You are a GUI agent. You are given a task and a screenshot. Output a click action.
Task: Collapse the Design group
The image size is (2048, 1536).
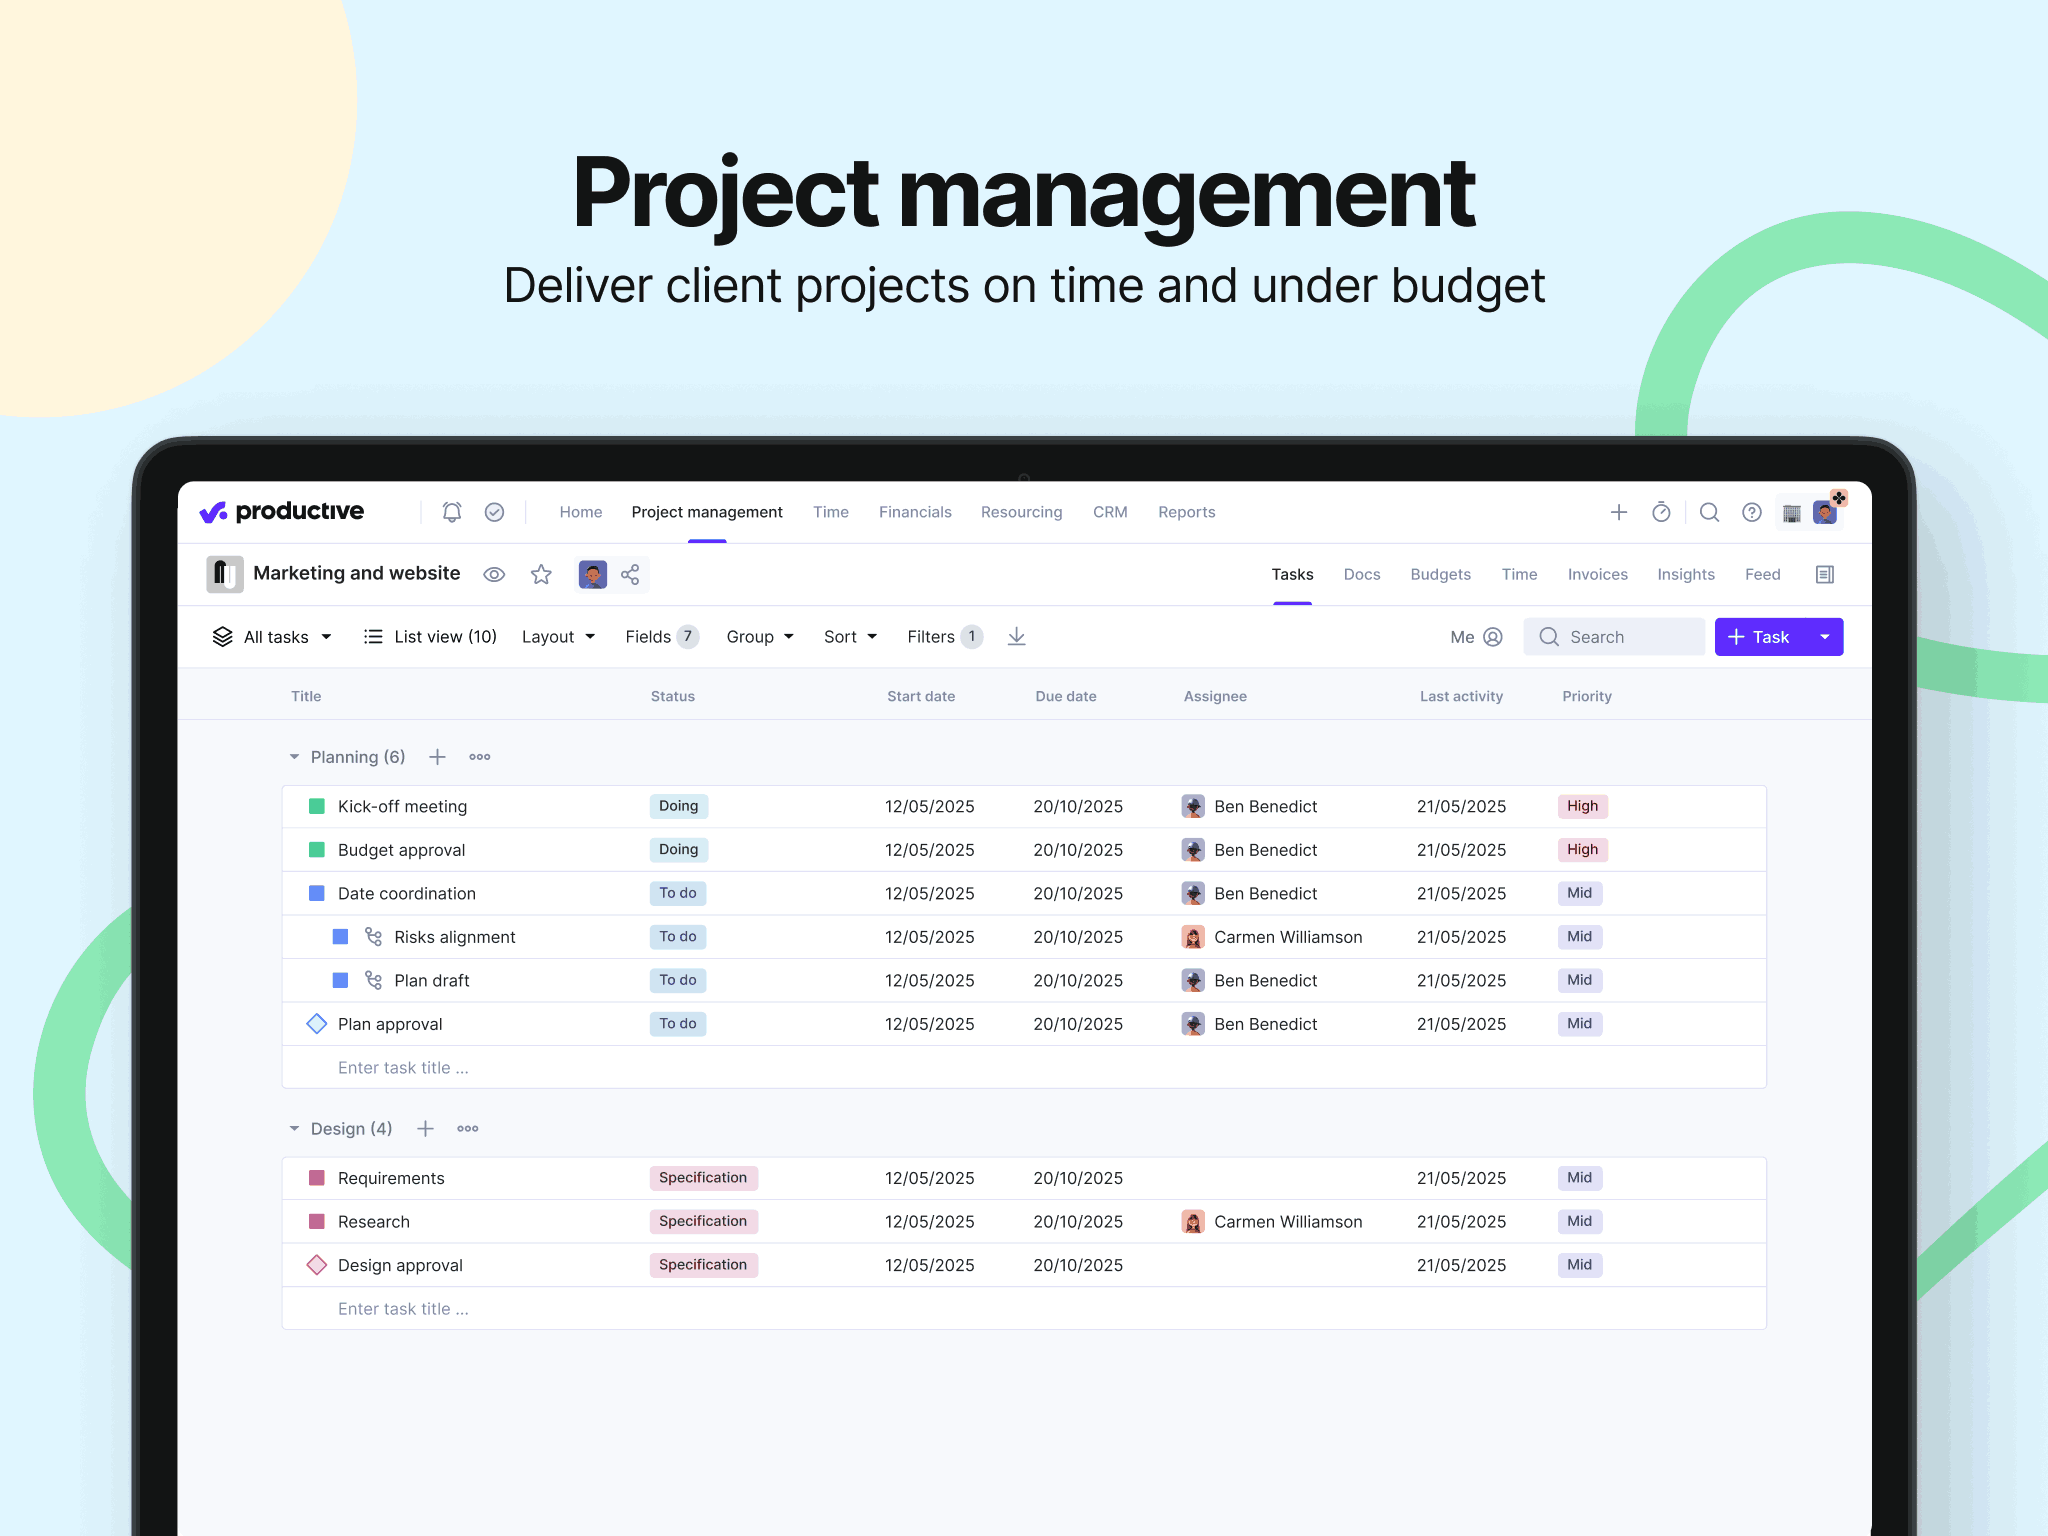coord(294,1128)
